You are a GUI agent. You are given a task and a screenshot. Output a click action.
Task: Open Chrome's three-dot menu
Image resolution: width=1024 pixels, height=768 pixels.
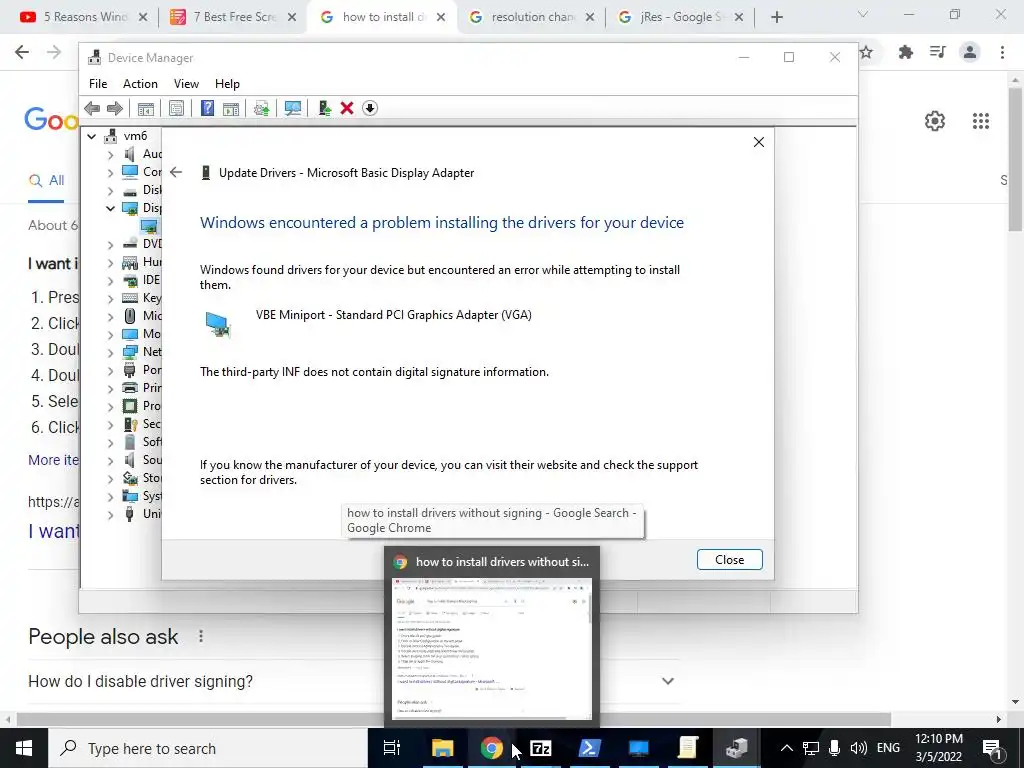coord(1002,52)
